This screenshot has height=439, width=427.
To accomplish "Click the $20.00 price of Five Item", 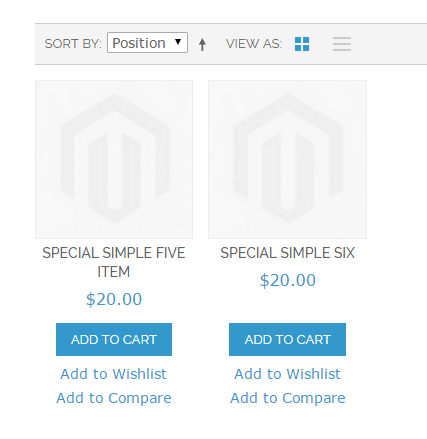I will tap(114, 299).
